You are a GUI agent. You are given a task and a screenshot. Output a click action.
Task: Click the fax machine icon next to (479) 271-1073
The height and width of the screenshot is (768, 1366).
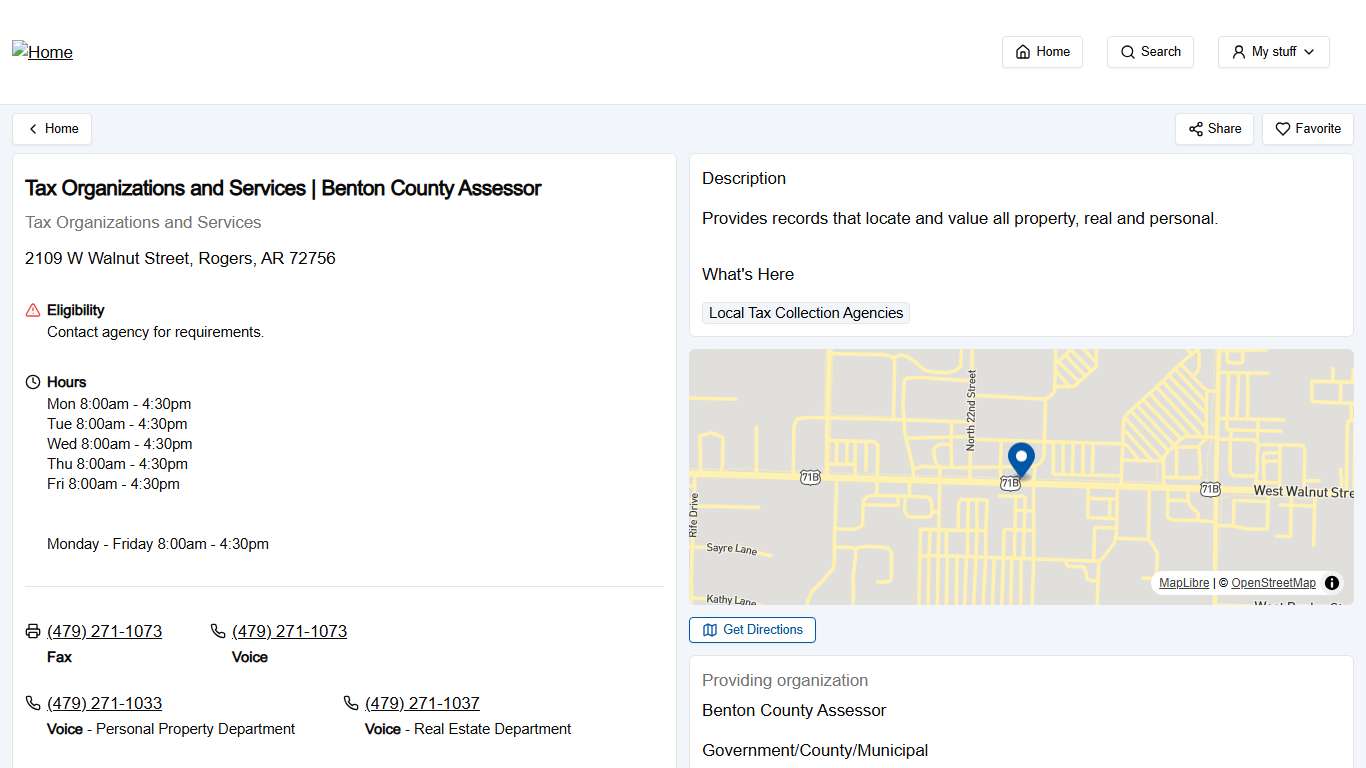click(x=31, y=631)
